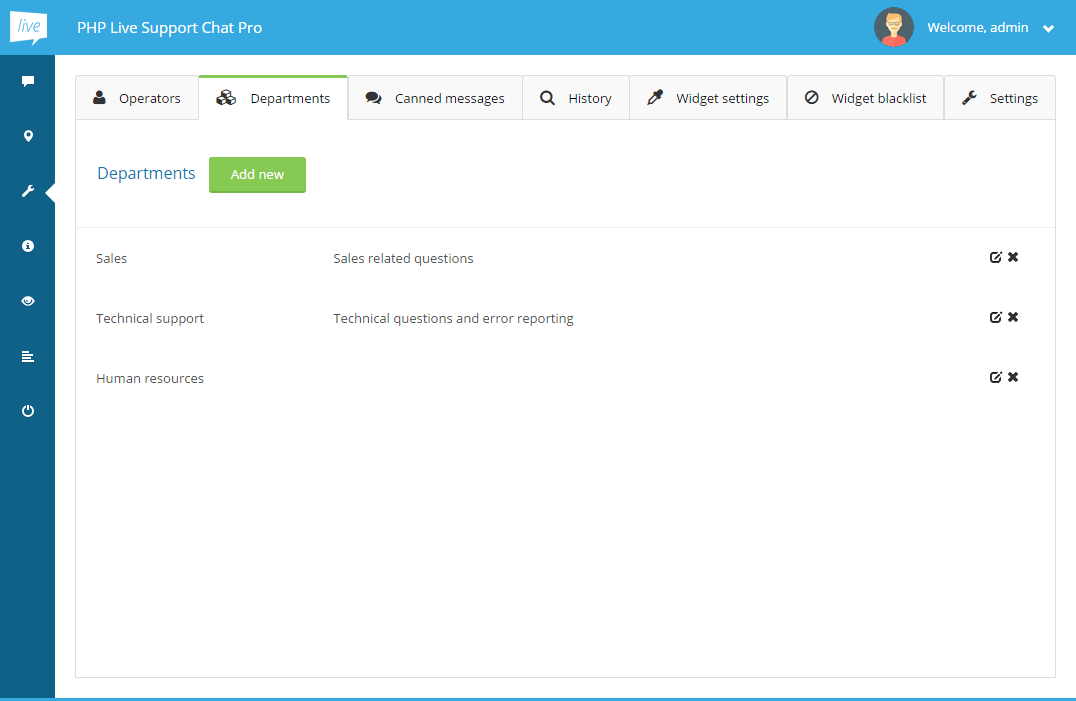Select the wrench icon in left sidebar
The image size is (1076, 701).
point(28,191)
